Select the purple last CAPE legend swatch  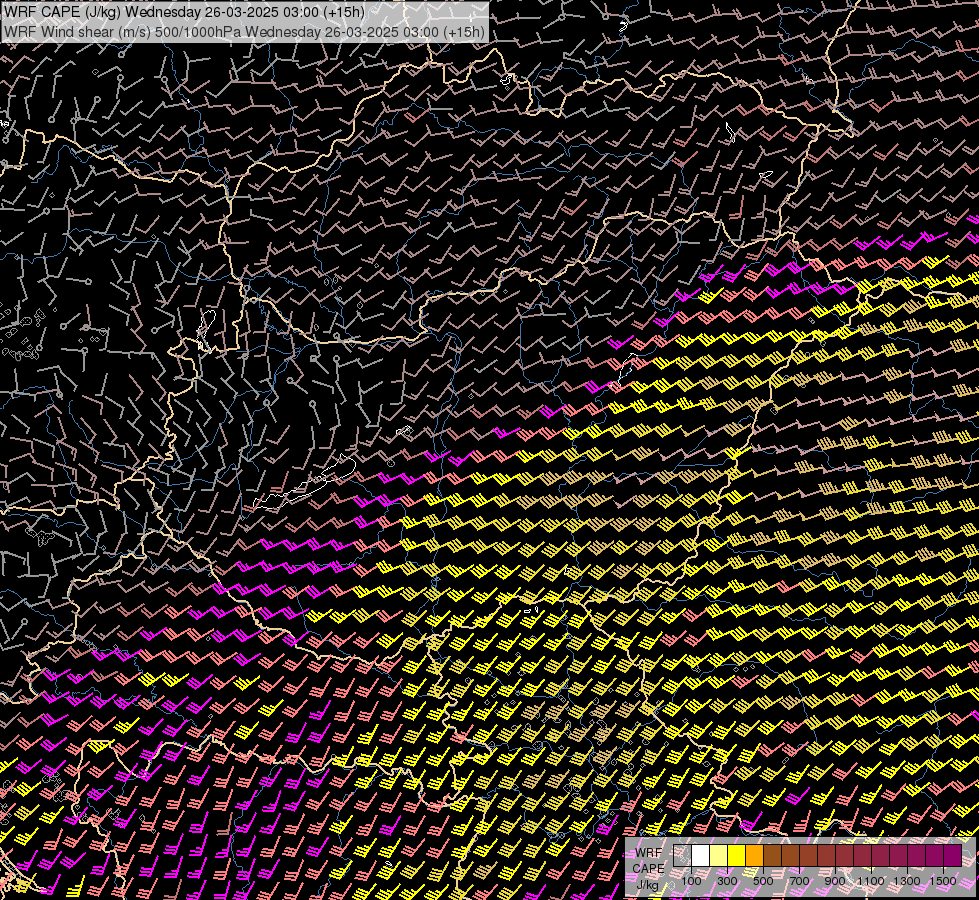point(953,855)
